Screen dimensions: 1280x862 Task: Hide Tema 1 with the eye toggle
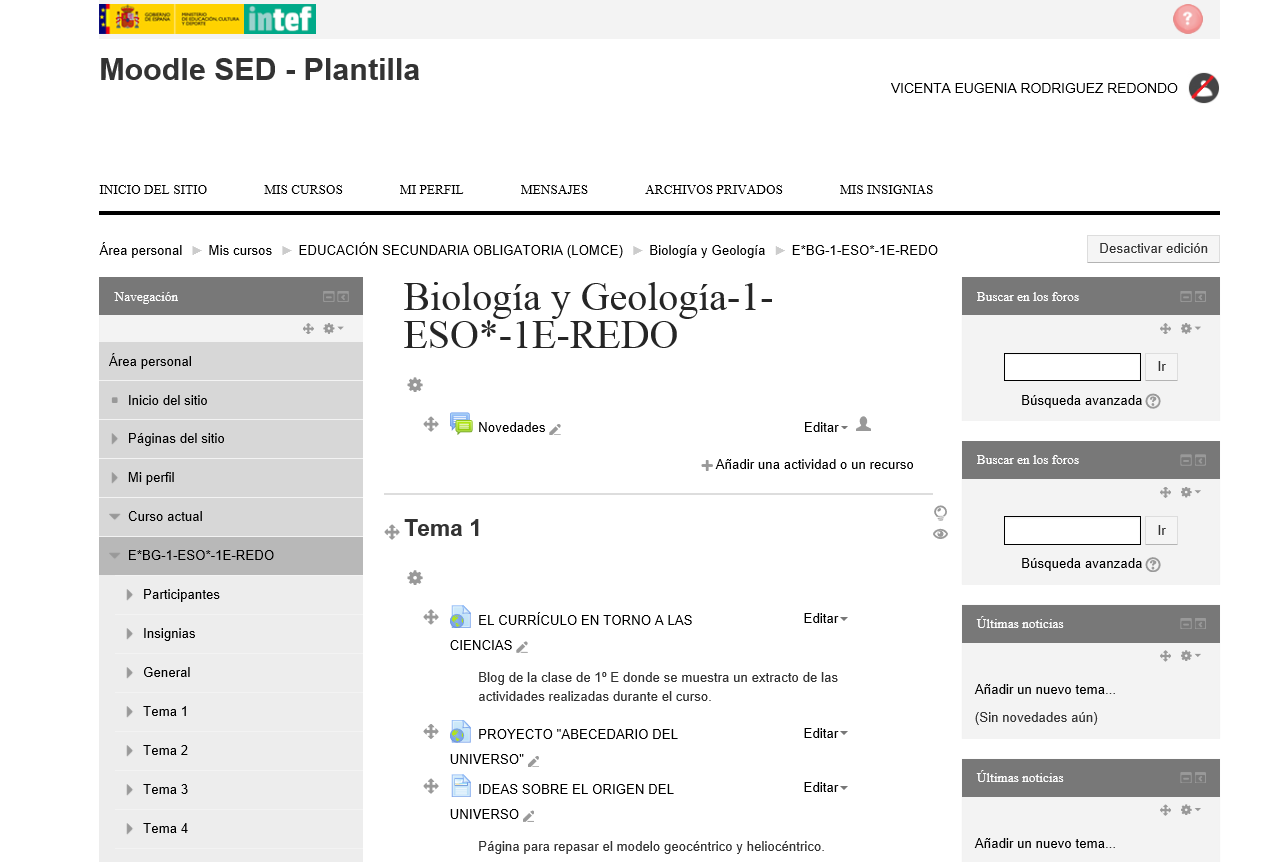tap(939, 534)
